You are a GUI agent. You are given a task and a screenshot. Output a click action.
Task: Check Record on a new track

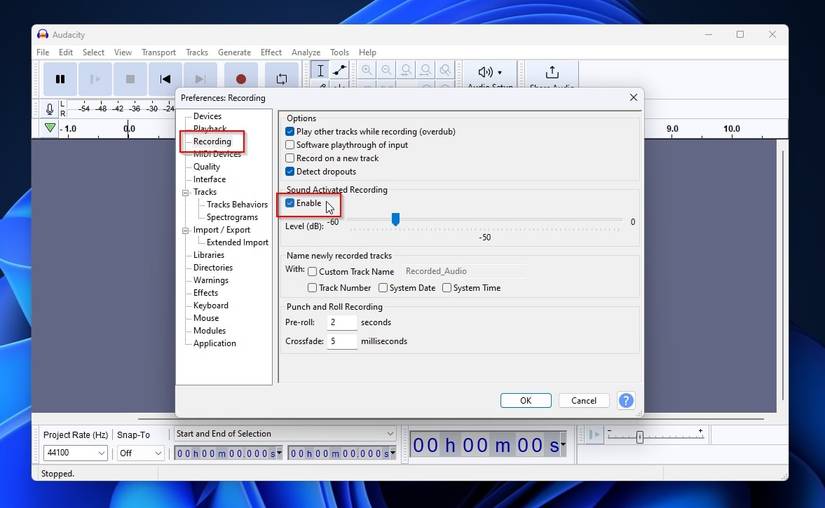click(289, 158)
